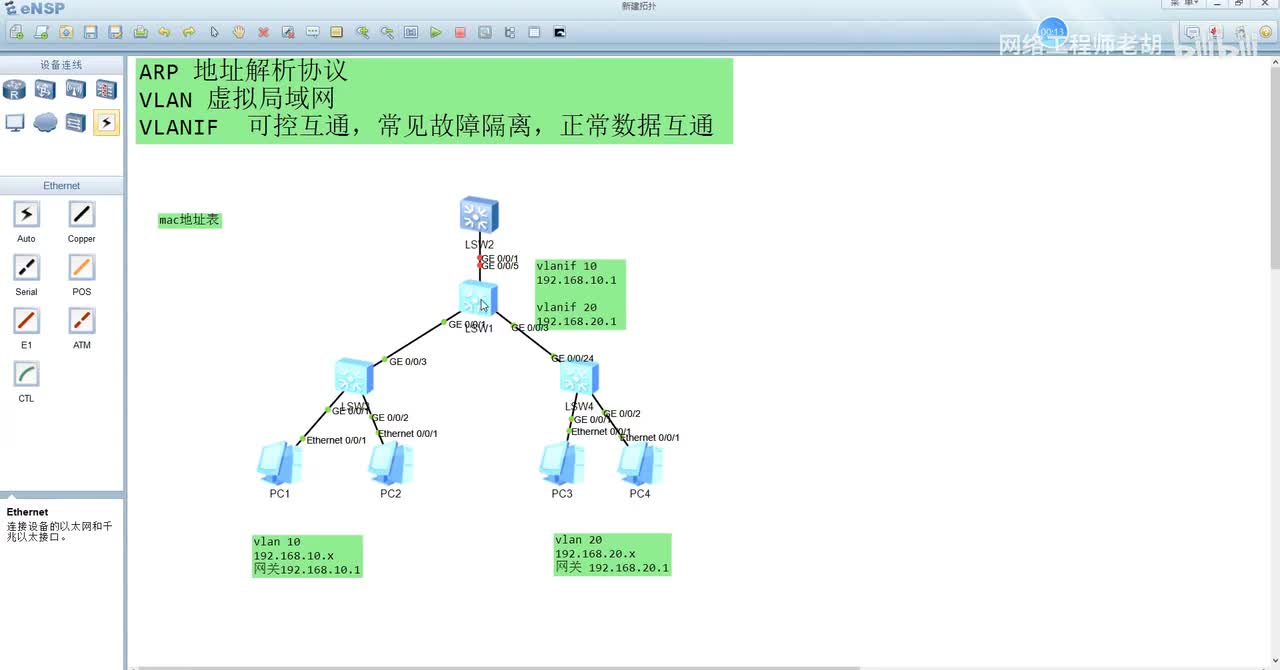Select the Firewall device category

106,90
